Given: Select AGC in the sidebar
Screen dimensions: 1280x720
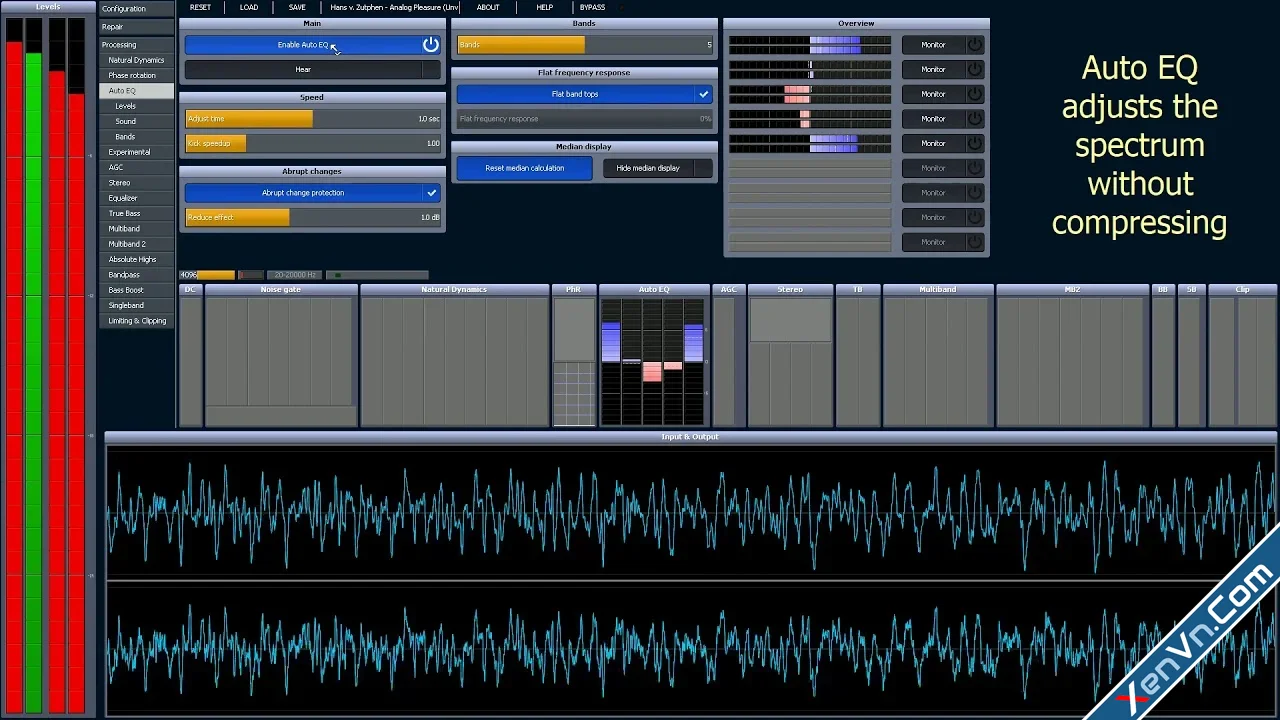Looking at the screenshot, I should [x=136, y=168].
